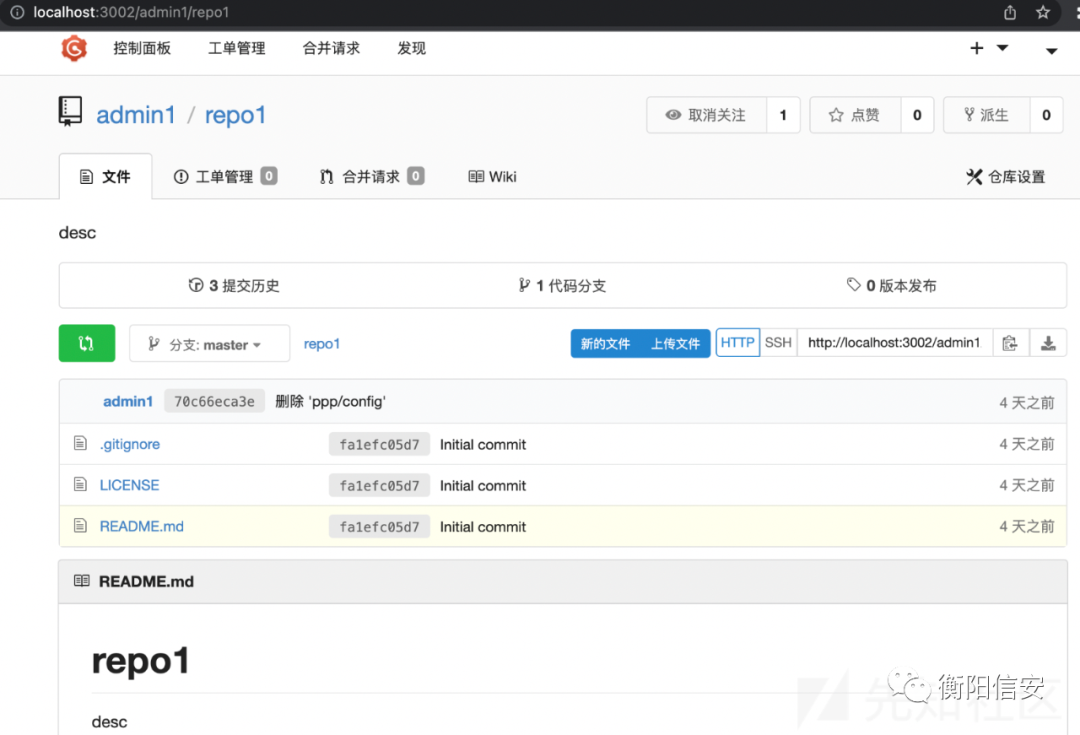Click the site info icon in address bar
This screenshot has height=735, width=1080.
coord(17,12)
